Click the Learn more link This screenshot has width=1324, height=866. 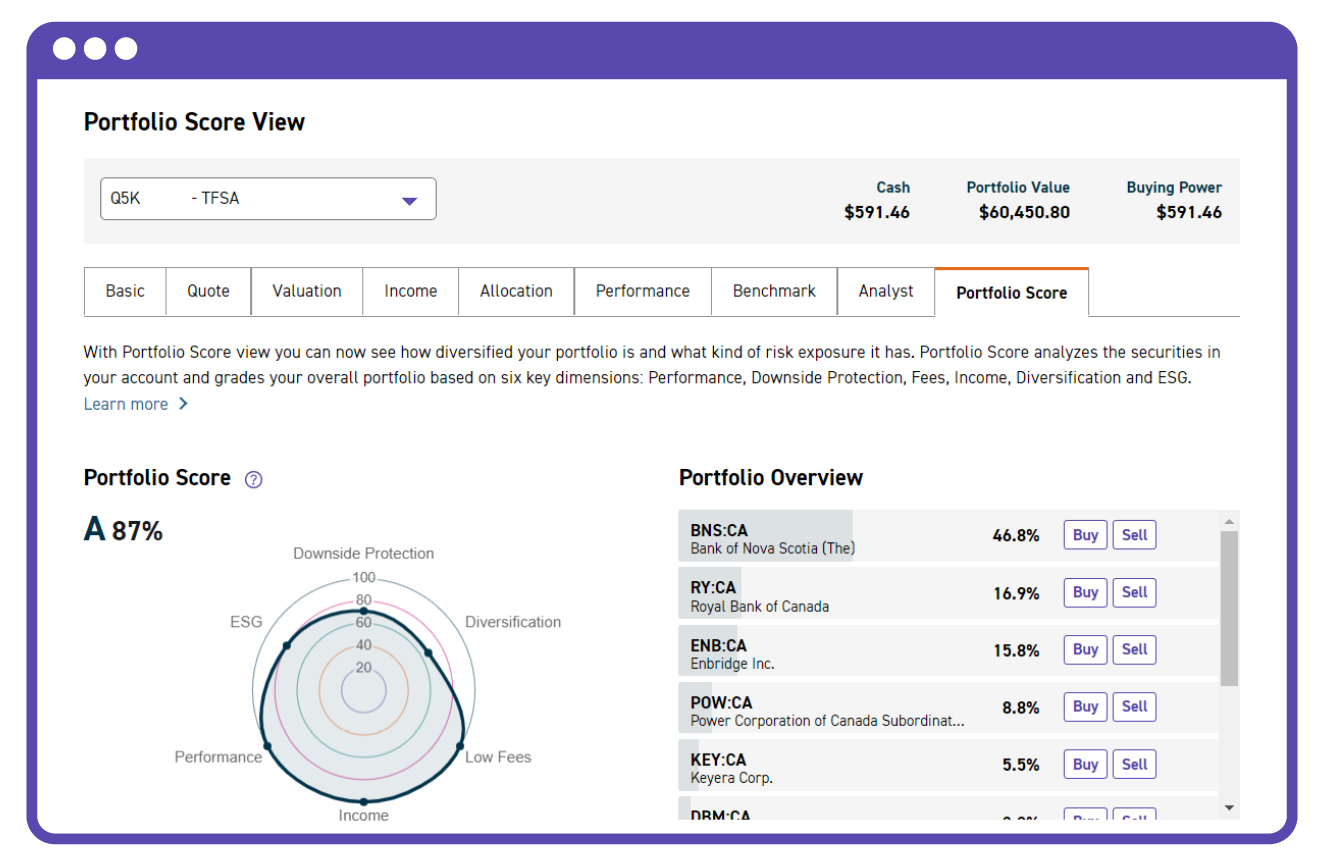coord(127,404)
